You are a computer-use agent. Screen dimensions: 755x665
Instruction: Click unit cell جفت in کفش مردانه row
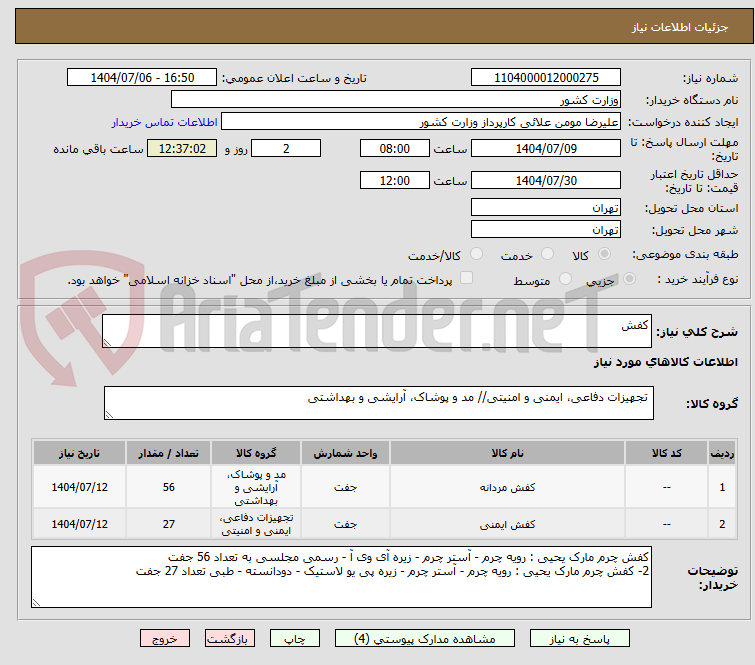tap(345, 487)
